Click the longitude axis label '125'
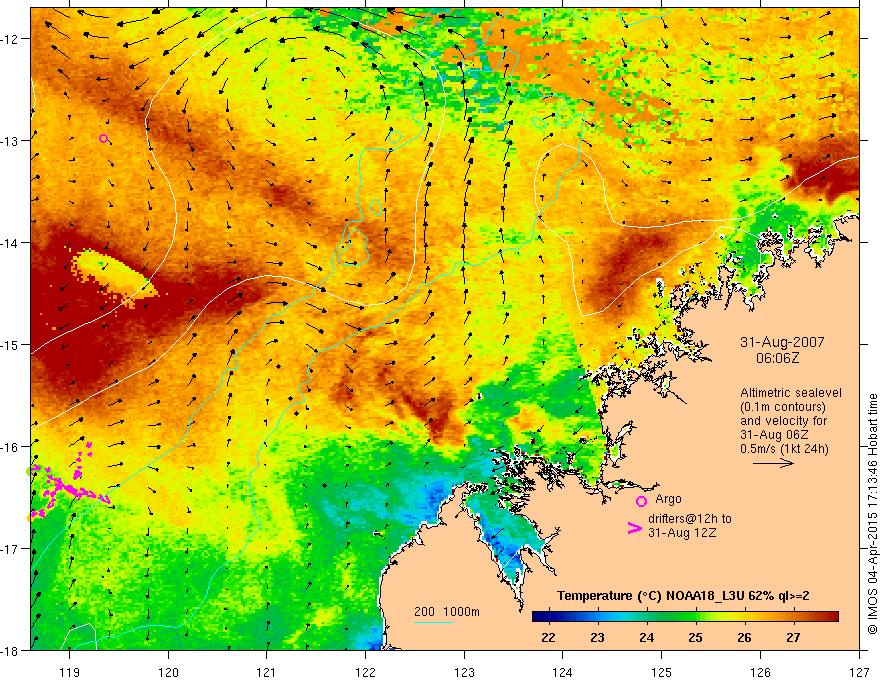The height and width of the screenshot is (680, 880). point(662,672)
